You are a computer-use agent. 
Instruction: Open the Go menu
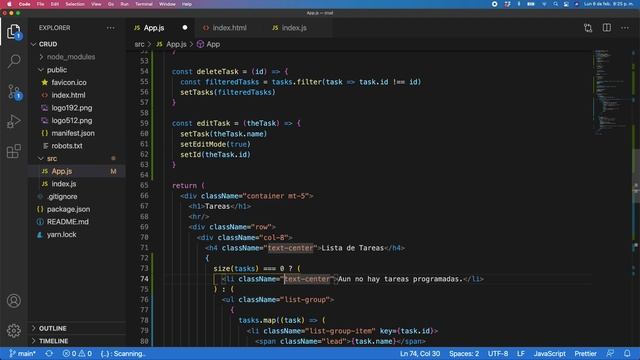tap(111, 4)
